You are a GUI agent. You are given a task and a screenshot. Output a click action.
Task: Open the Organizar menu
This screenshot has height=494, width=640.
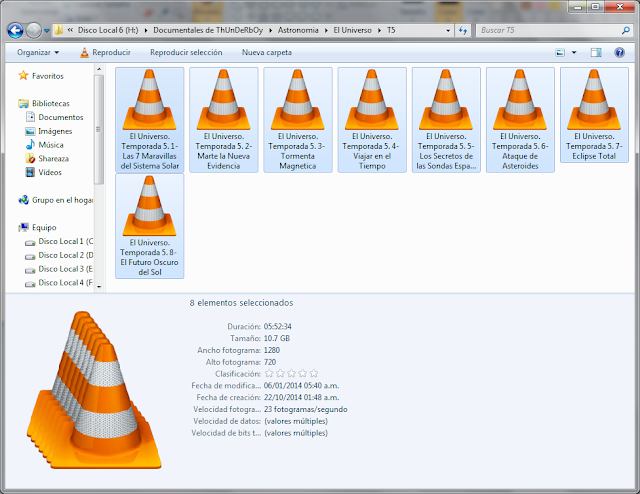pyautogui.click(x=38, y=52)
